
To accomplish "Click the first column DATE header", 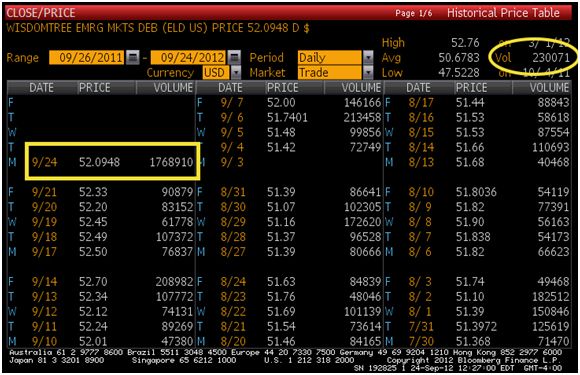I will click(41, 88).
